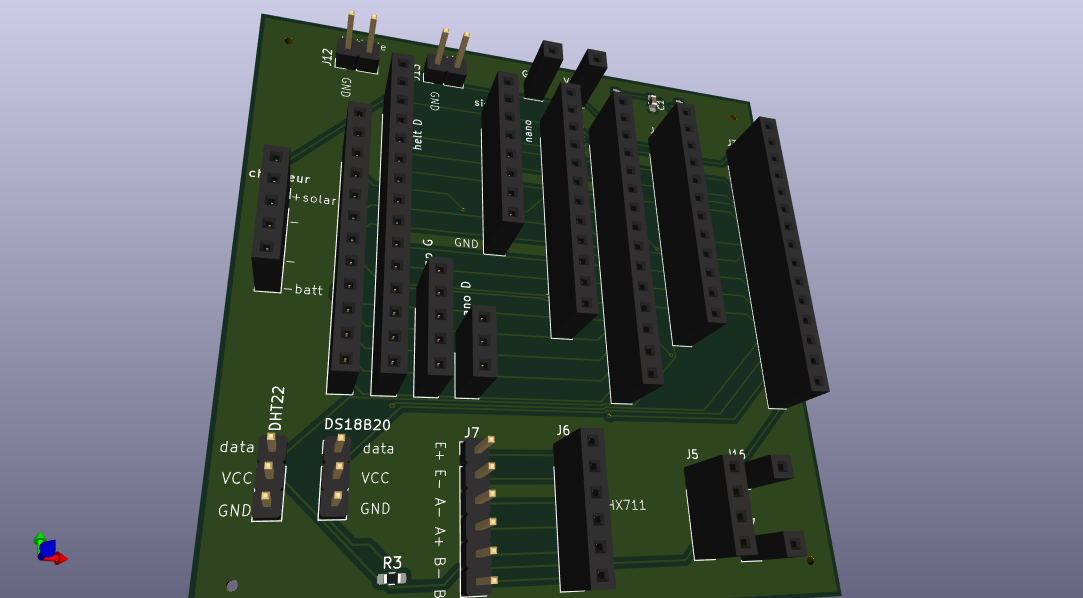Click the bottom-right corner mounting hole

[810, 560]
